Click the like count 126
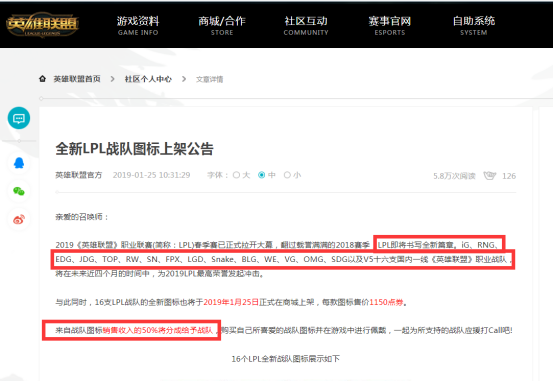 tap(509, 176)
